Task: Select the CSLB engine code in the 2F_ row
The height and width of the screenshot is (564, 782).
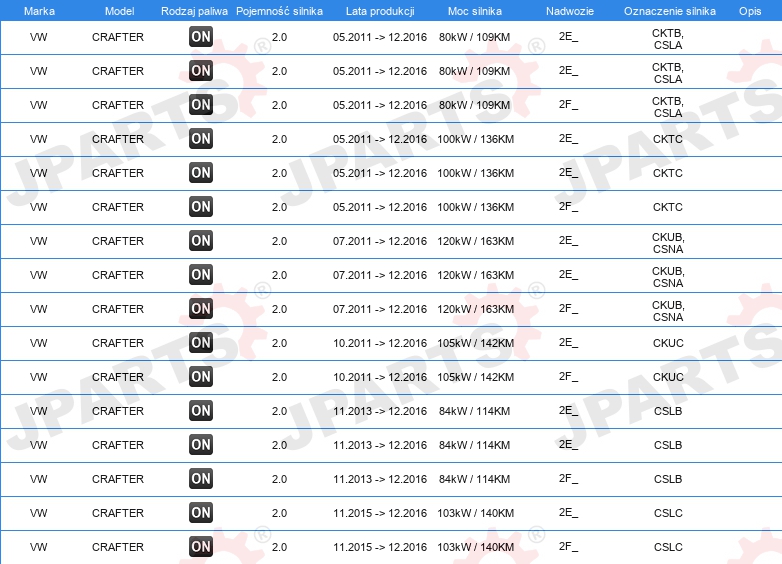Action: pos(668,479)
